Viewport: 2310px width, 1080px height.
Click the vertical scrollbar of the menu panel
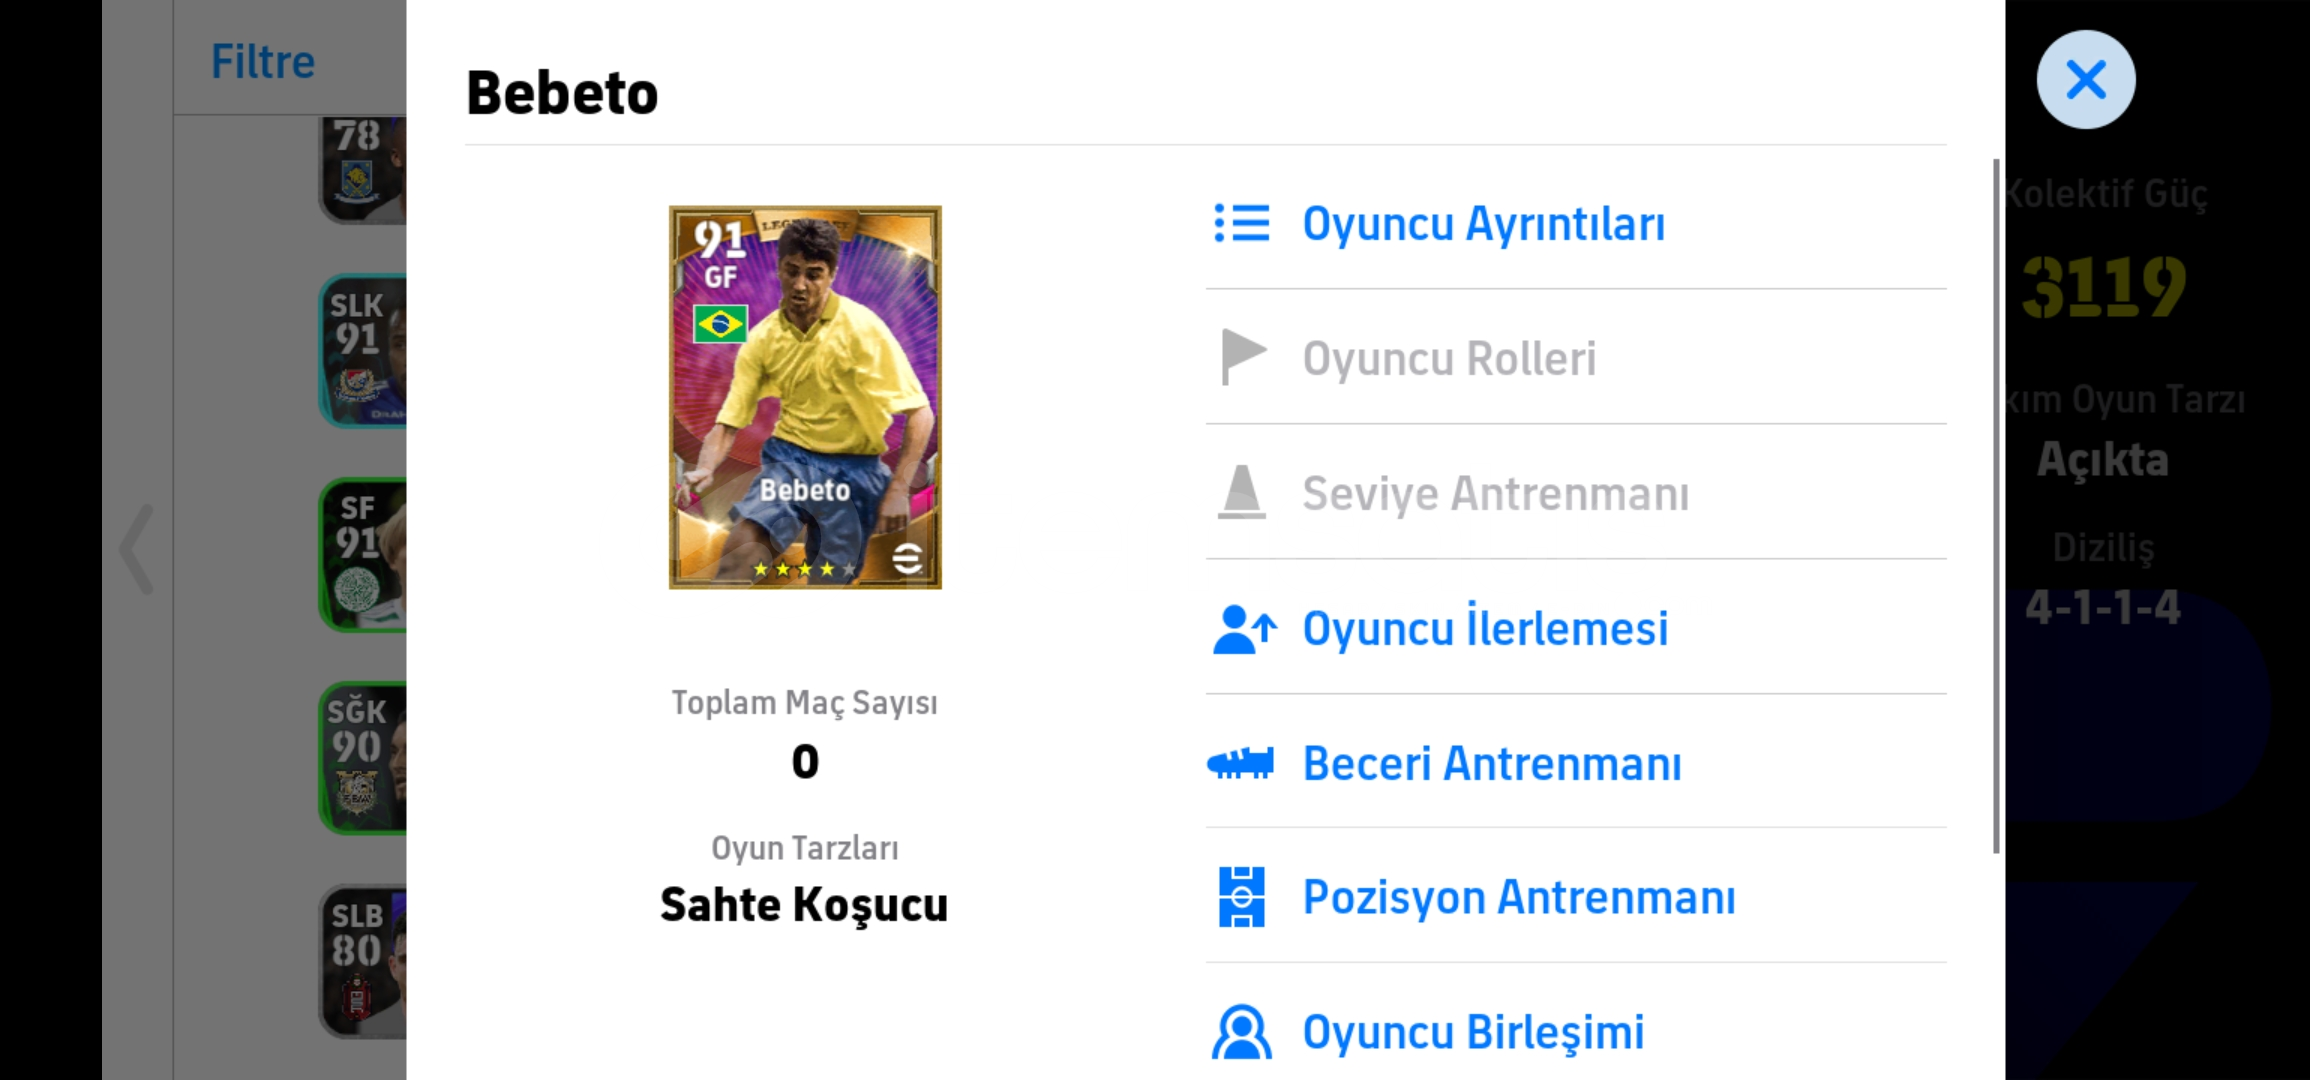[1996, 505]
